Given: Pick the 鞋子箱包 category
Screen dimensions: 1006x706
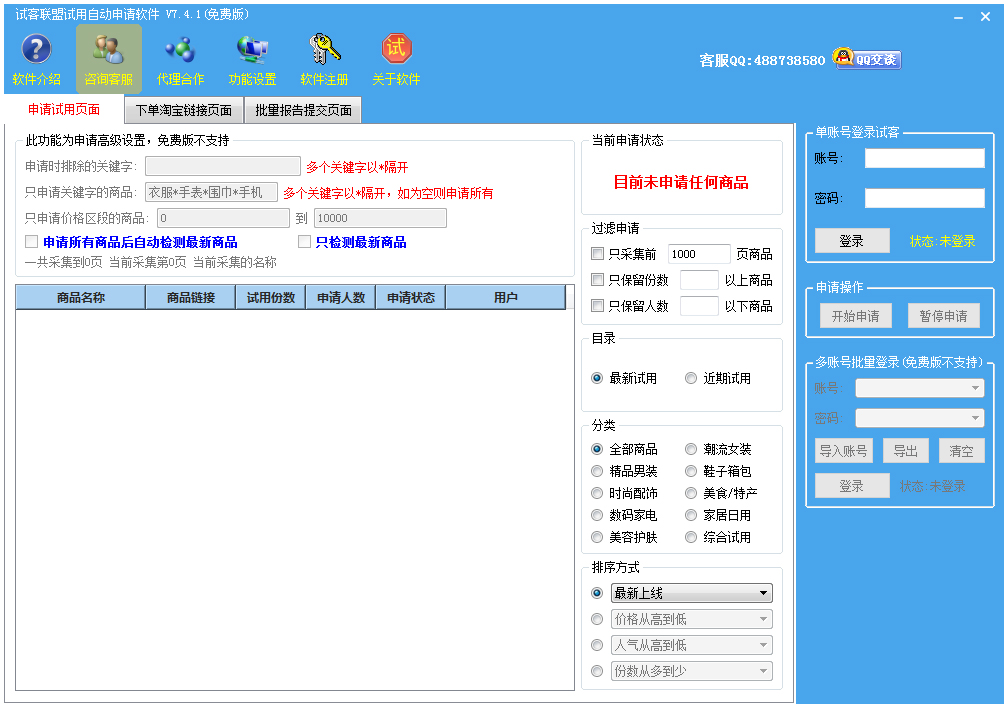Looking at the screenshot, I should pos(691,471).
